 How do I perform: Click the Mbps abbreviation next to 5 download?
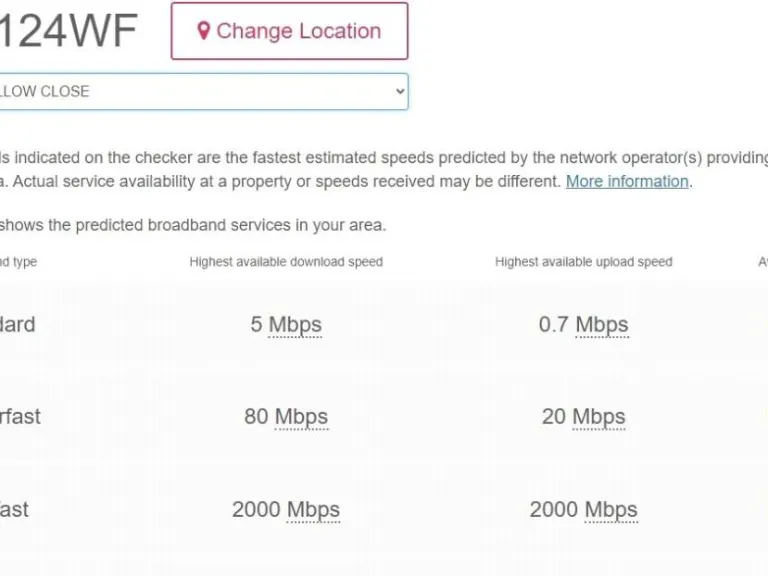[x=295, y=325]
